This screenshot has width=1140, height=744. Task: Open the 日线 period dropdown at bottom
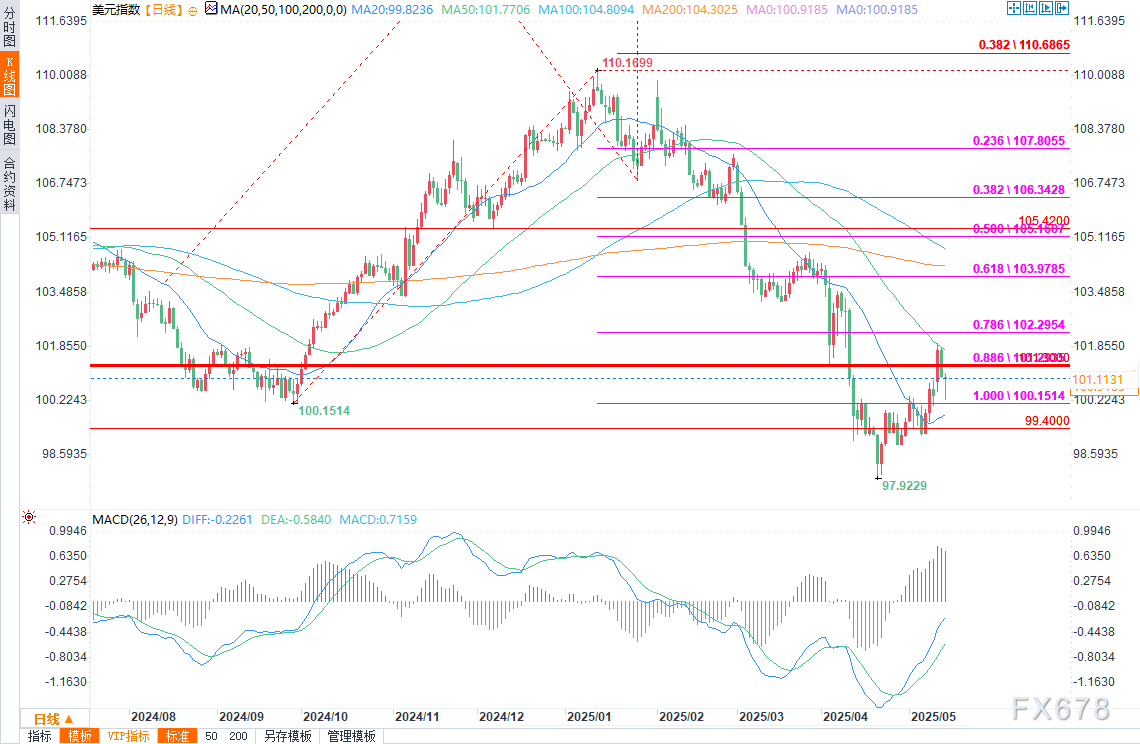[55, 719]
